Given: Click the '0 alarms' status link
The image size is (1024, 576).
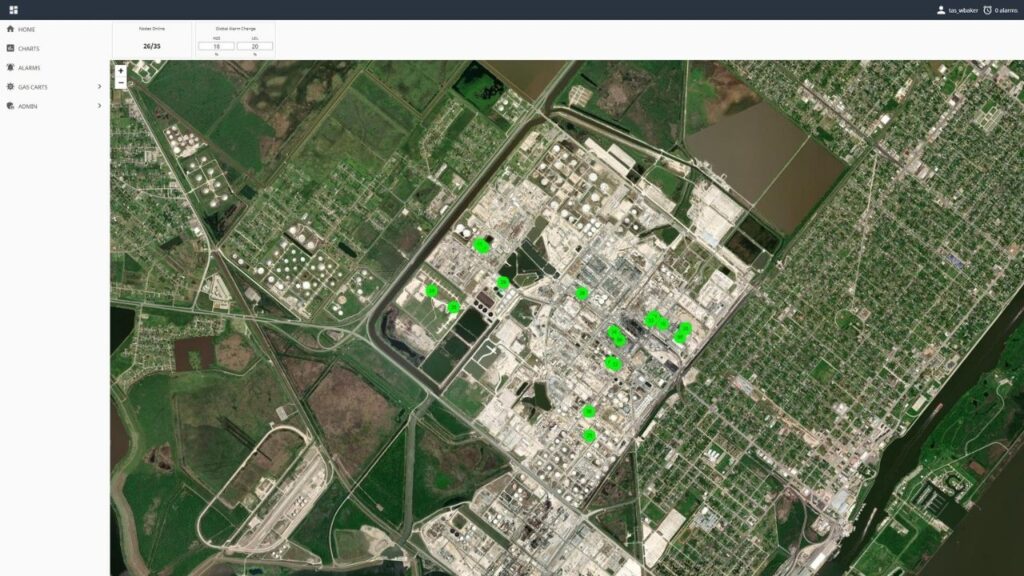Looking at the screenshot, I should click(x=1005, y=10).
